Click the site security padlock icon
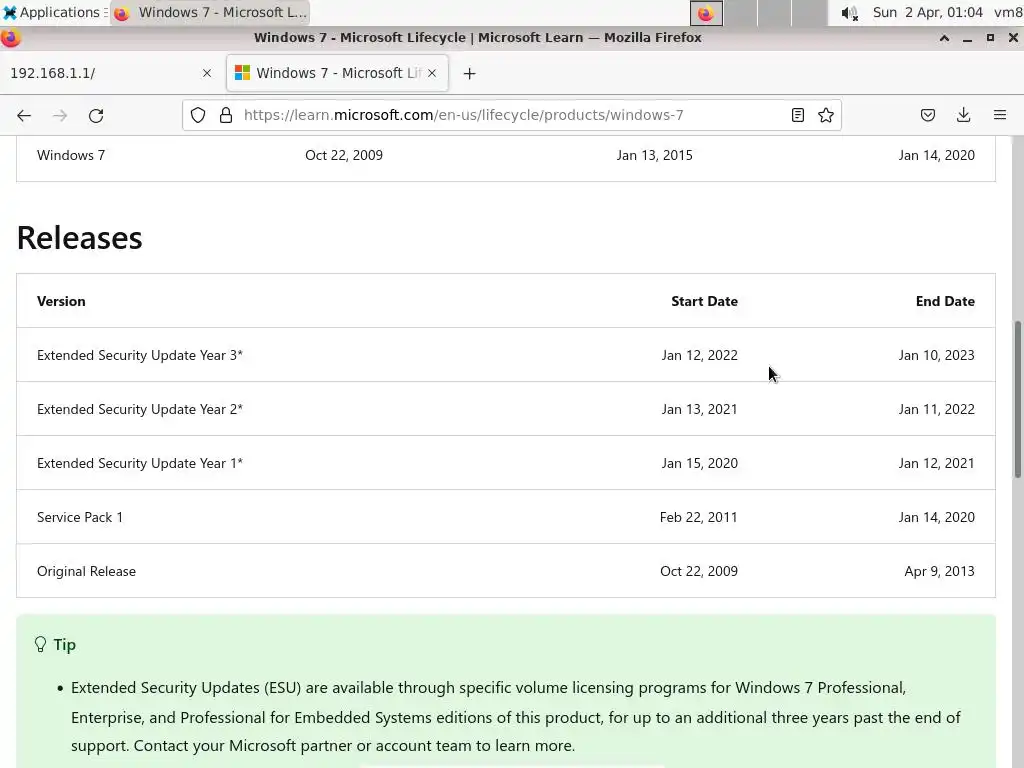The width and height of the screenshot is (1024, 768). click(x=226, y=116)
